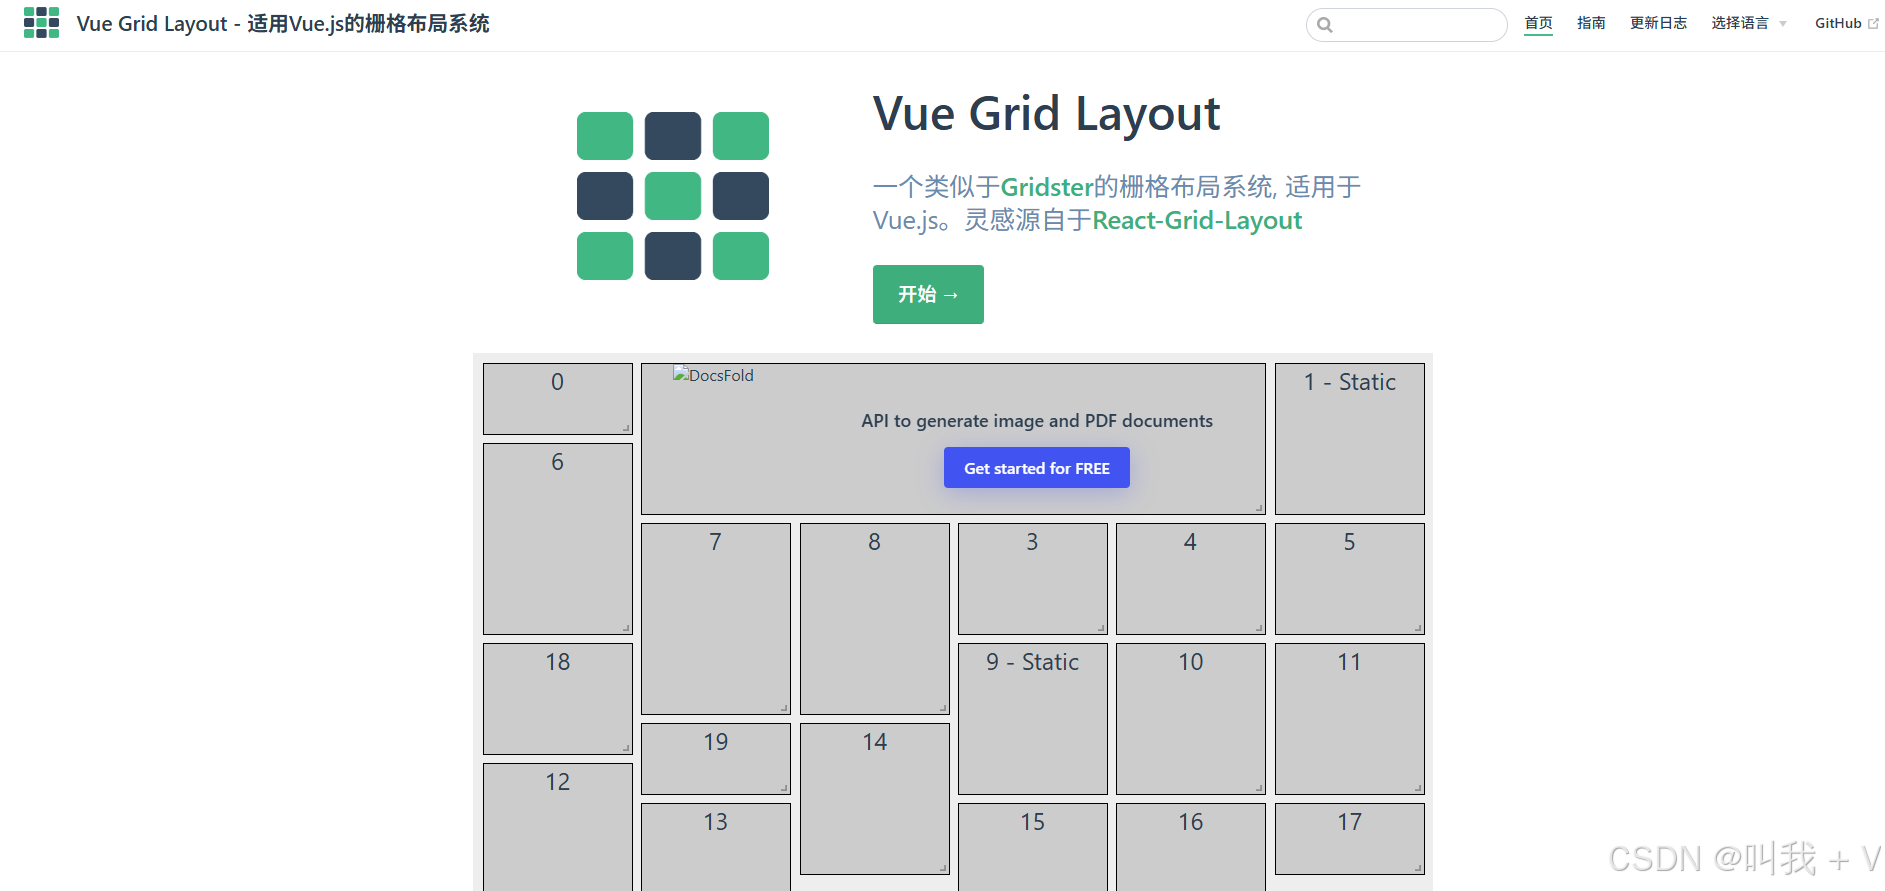
Task: Click resize handle of grid item 10
Action: point(1259,788)
